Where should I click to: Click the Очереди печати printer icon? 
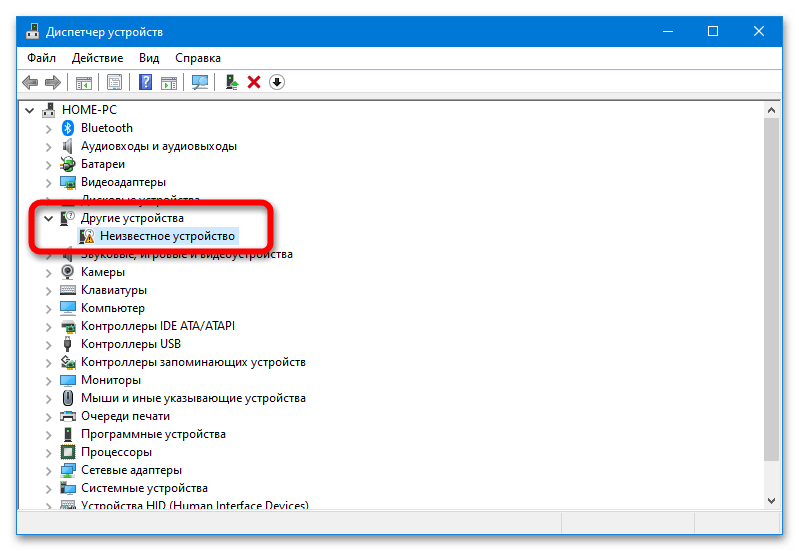[x=68, y=416]
